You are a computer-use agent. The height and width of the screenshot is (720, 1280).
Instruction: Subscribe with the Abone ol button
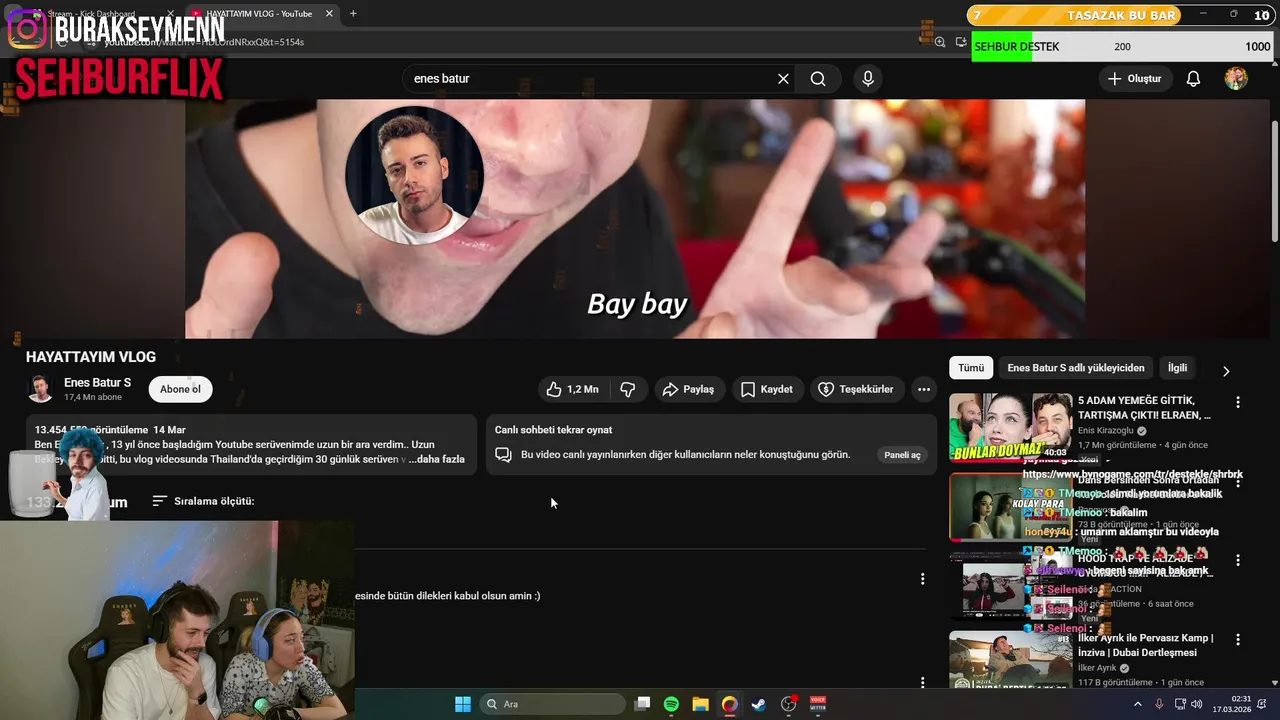(x=180, y=389)
